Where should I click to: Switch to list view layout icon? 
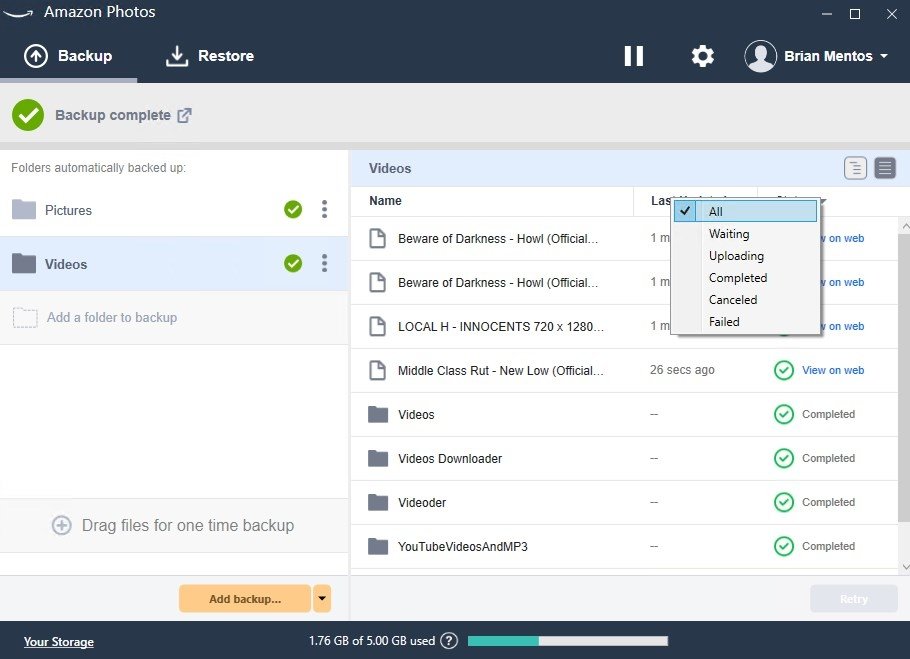[x=885, y=168]
